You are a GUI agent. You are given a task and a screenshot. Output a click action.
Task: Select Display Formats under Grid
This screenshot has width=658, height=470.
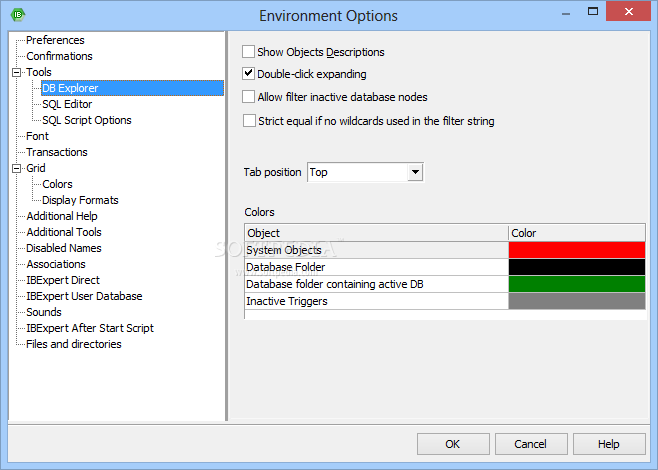coord(80,200)
